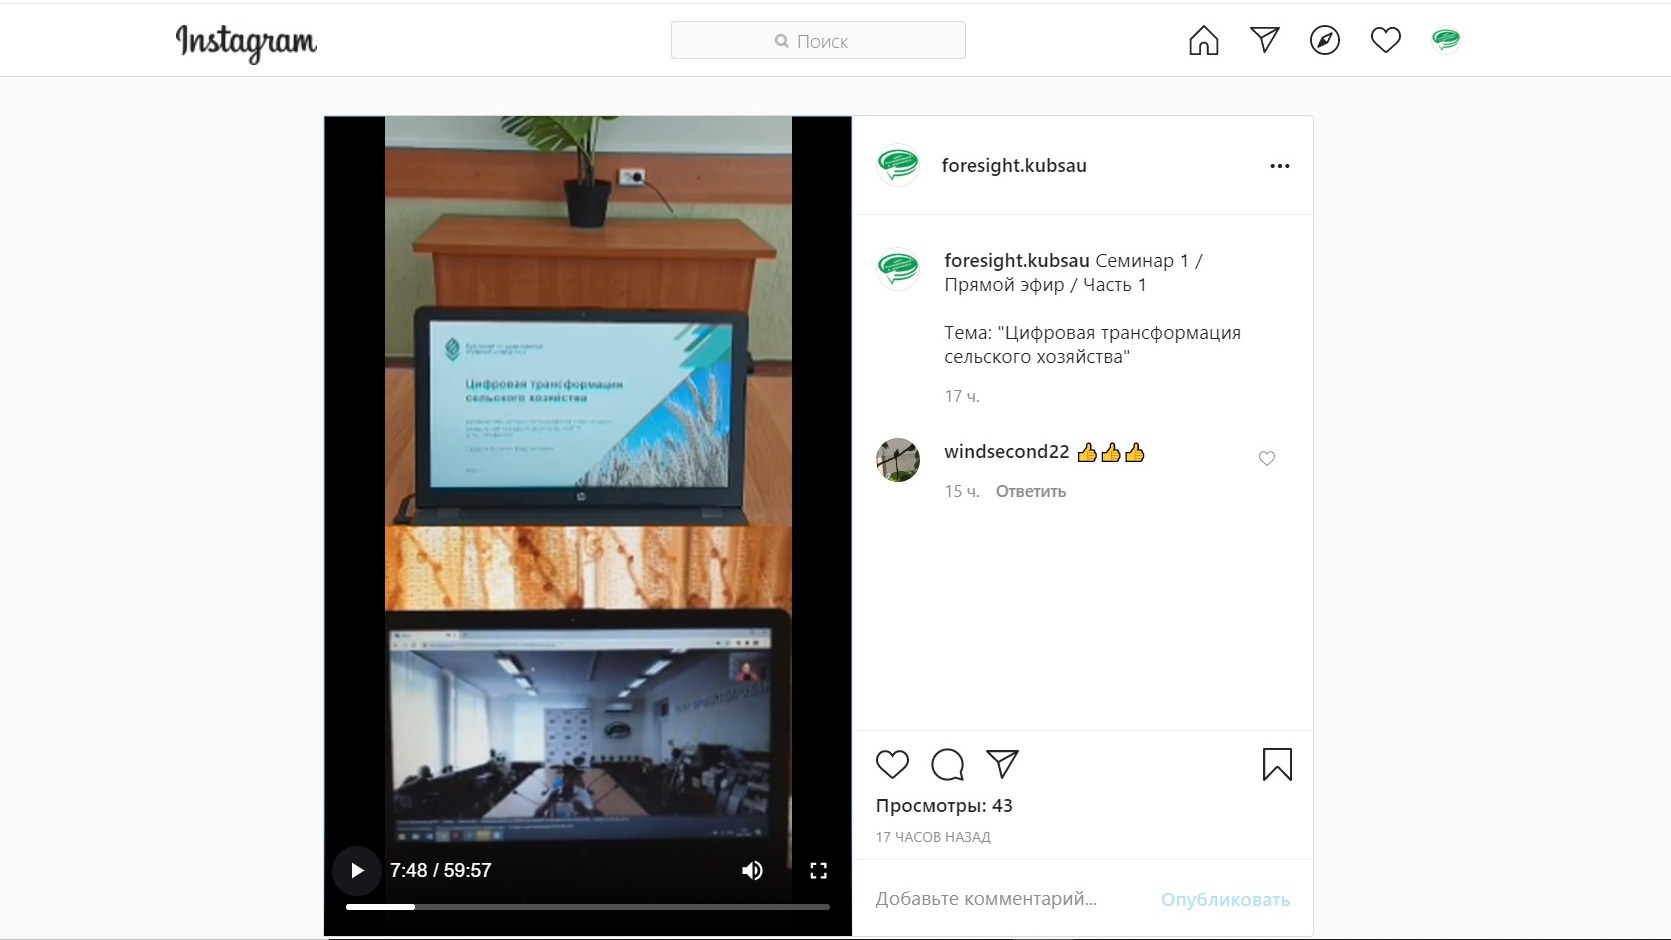1671x940 pixels.
Task: Click Ответить under windsecond22's comment
Action: click(1031, 491)
